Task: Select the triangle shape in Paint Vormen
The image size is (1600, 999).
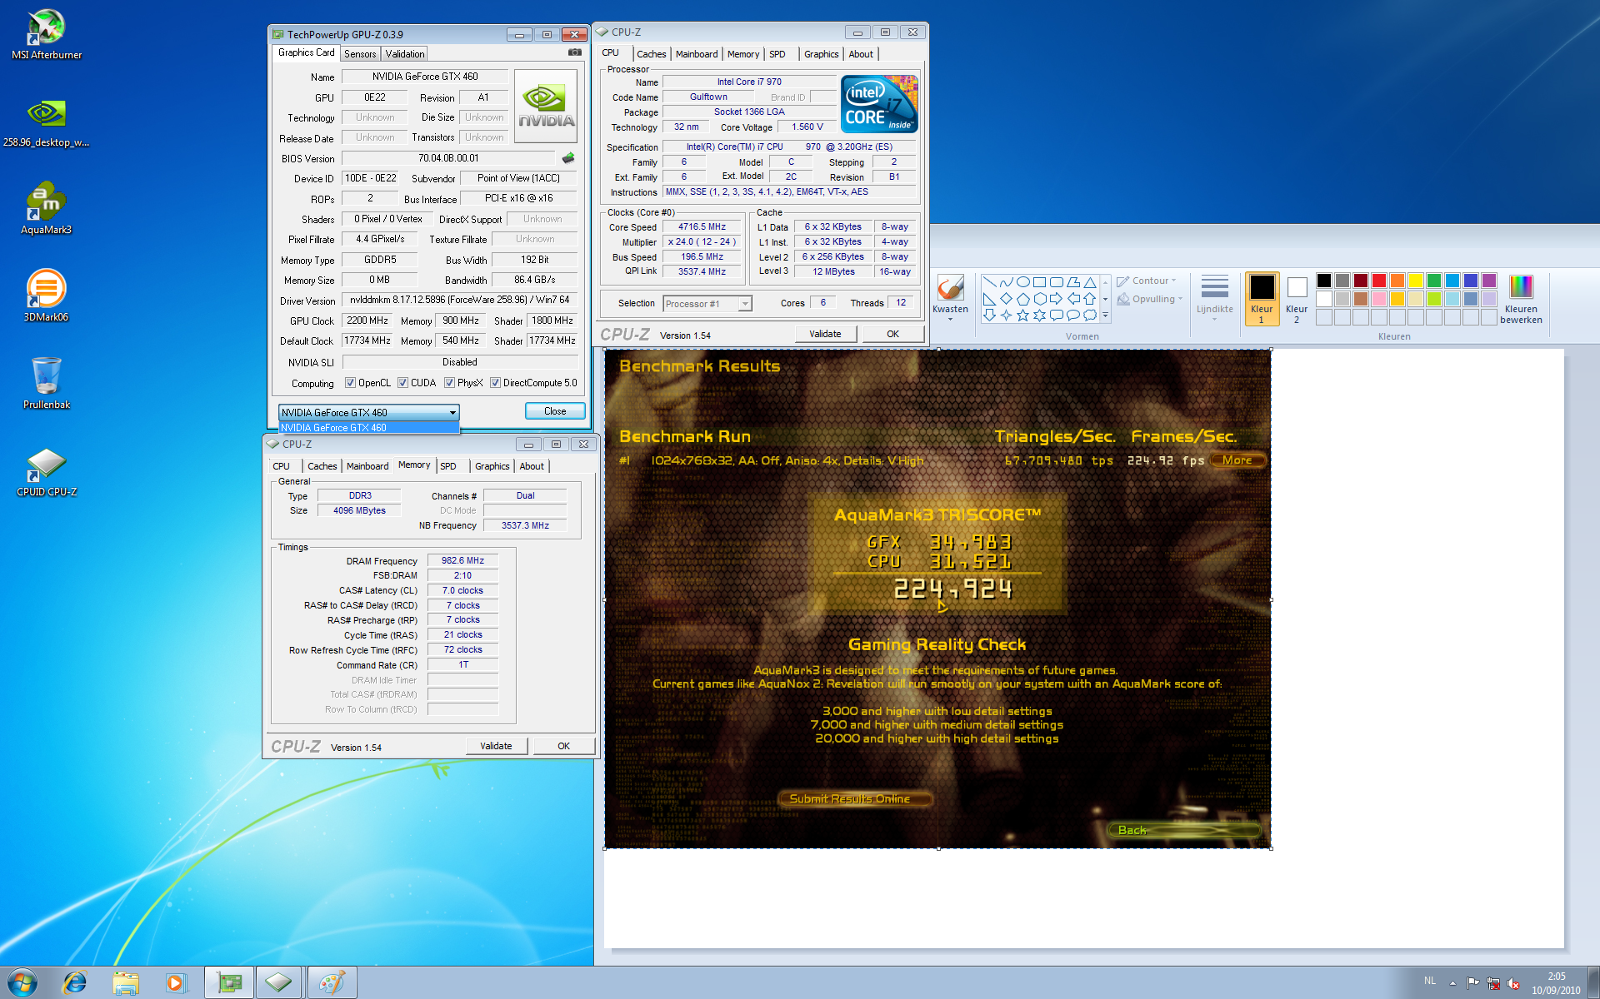Action: click(1090, 282)
